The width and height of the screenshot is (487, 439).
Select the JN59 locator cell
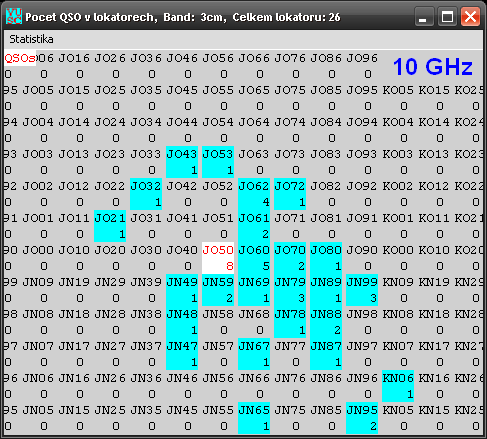218,290
